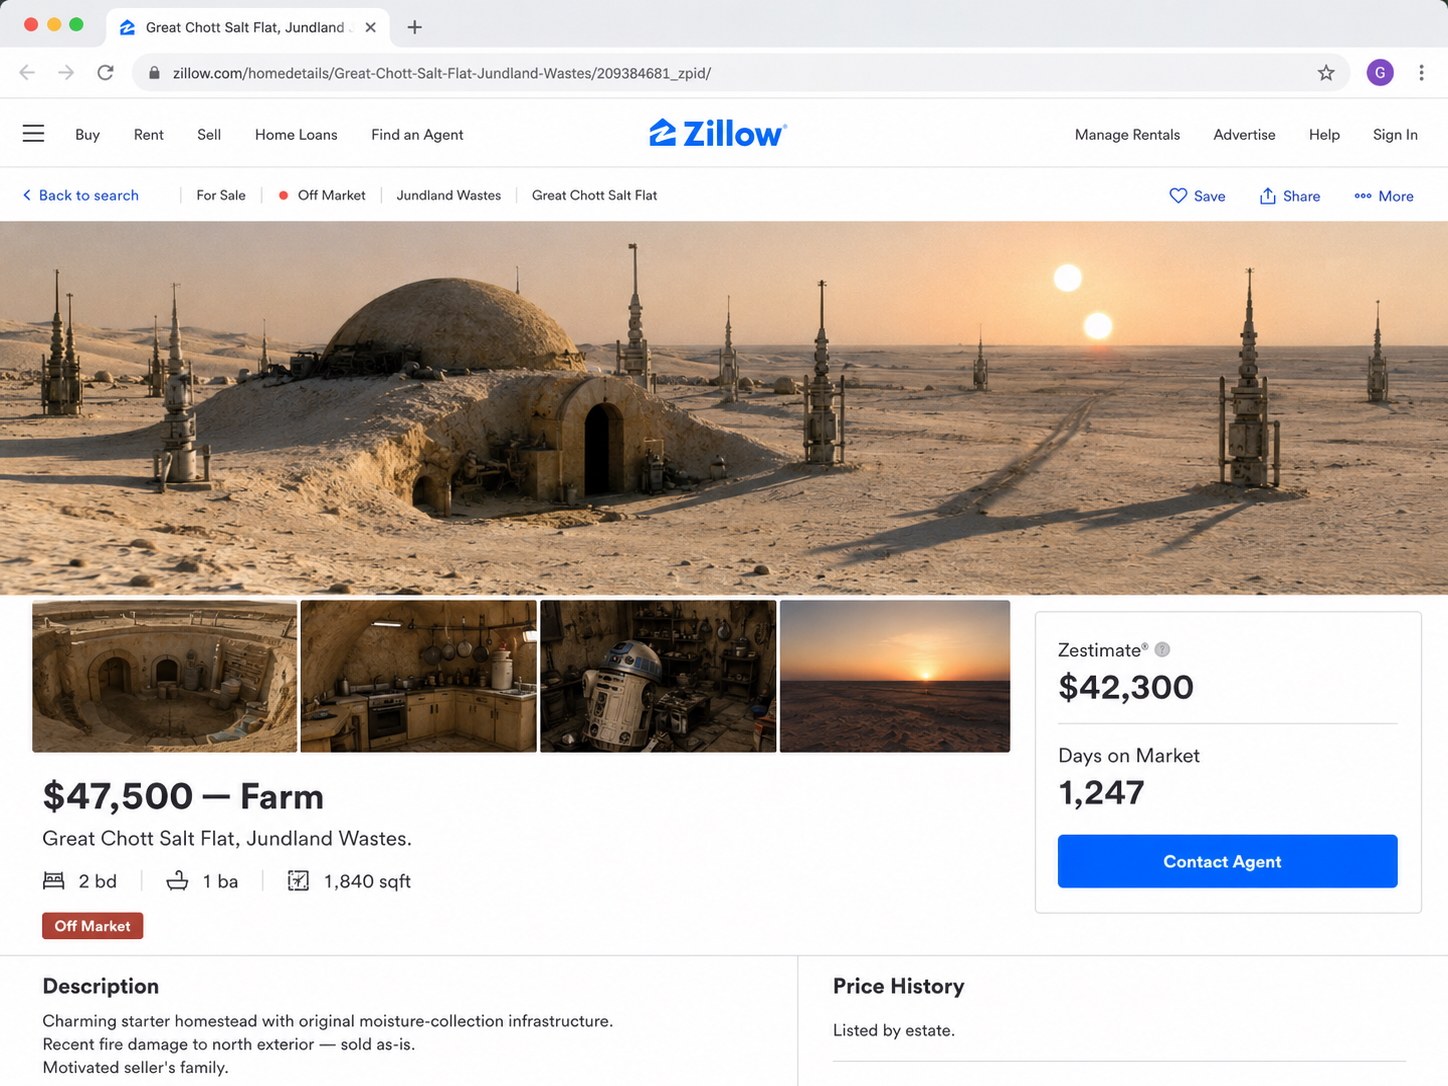Click the Zestimate value $42,300
Image resolution: width=1448 pixels, height=1086 pixels.
[1126, 687]
